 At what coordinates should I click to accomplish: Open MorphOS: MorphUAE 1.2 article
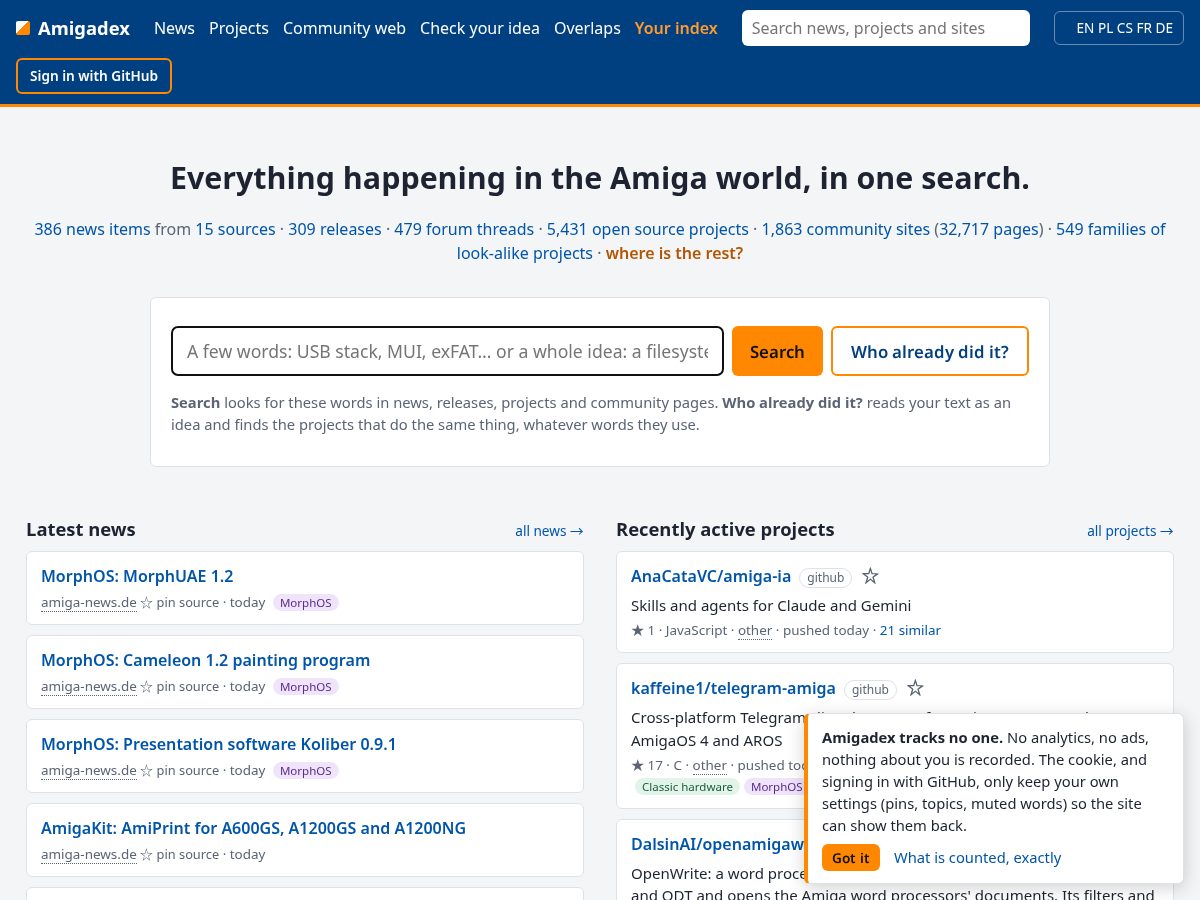tap(137, 576)
